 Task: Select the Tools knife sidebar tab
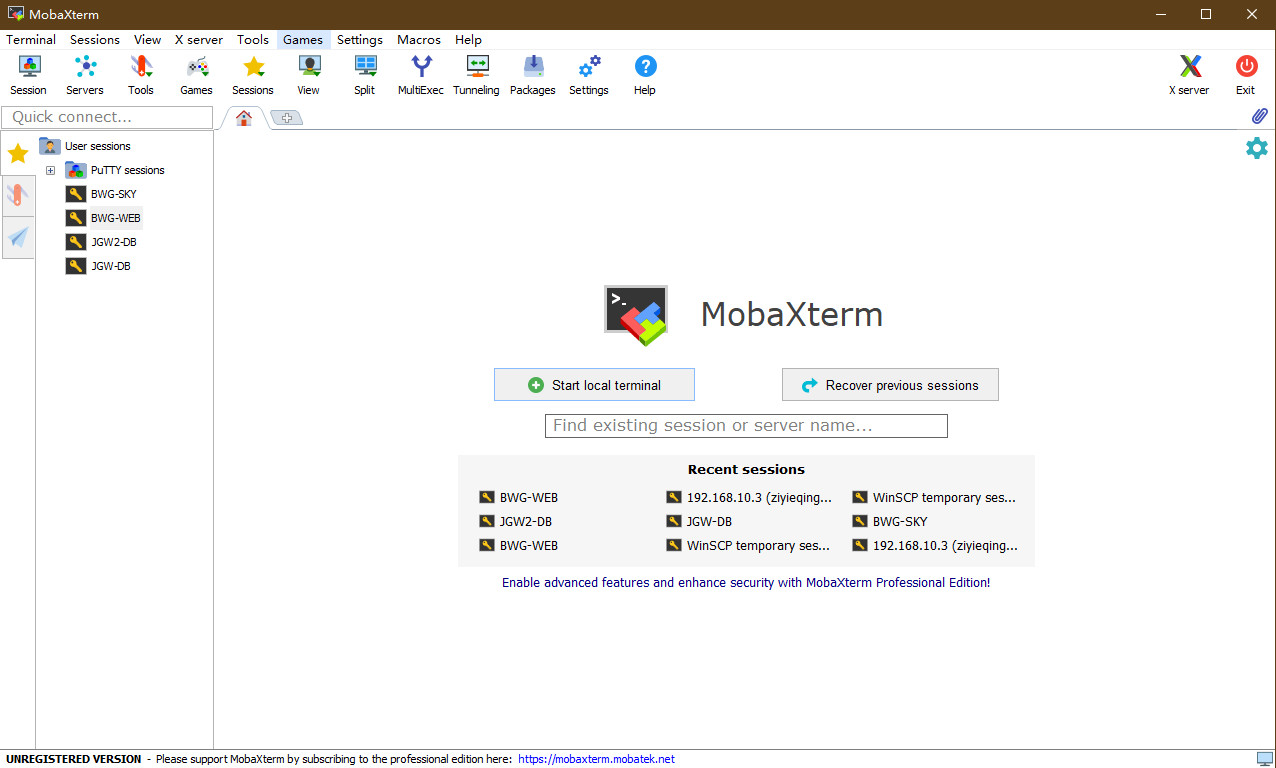click(18, 195)
